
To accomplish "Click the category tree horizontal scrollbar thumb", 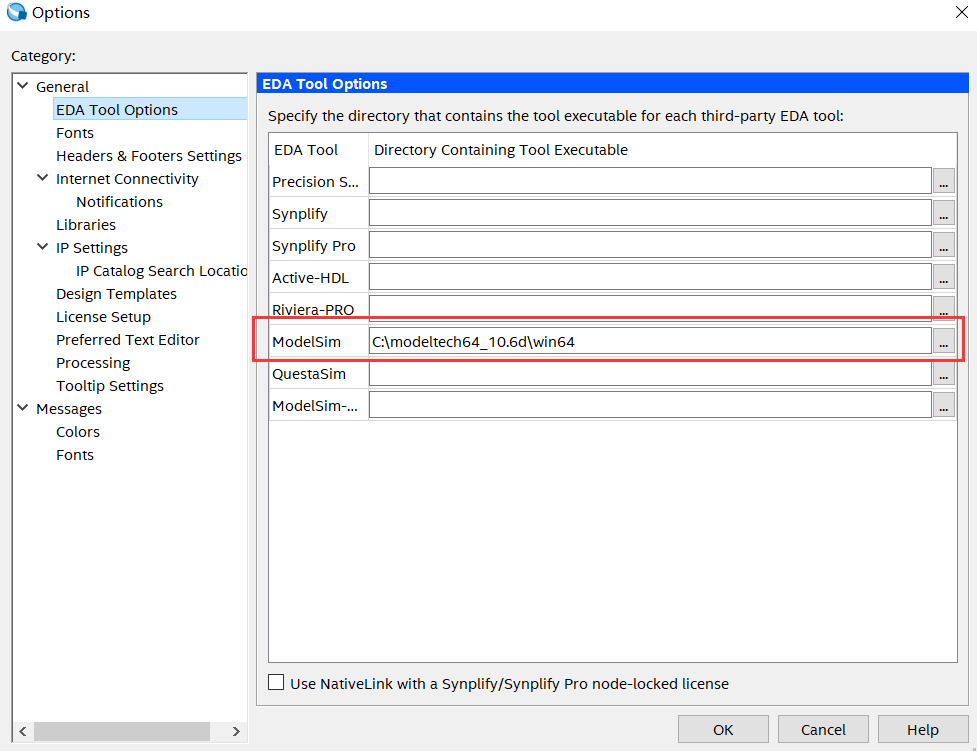I will 122,731.
